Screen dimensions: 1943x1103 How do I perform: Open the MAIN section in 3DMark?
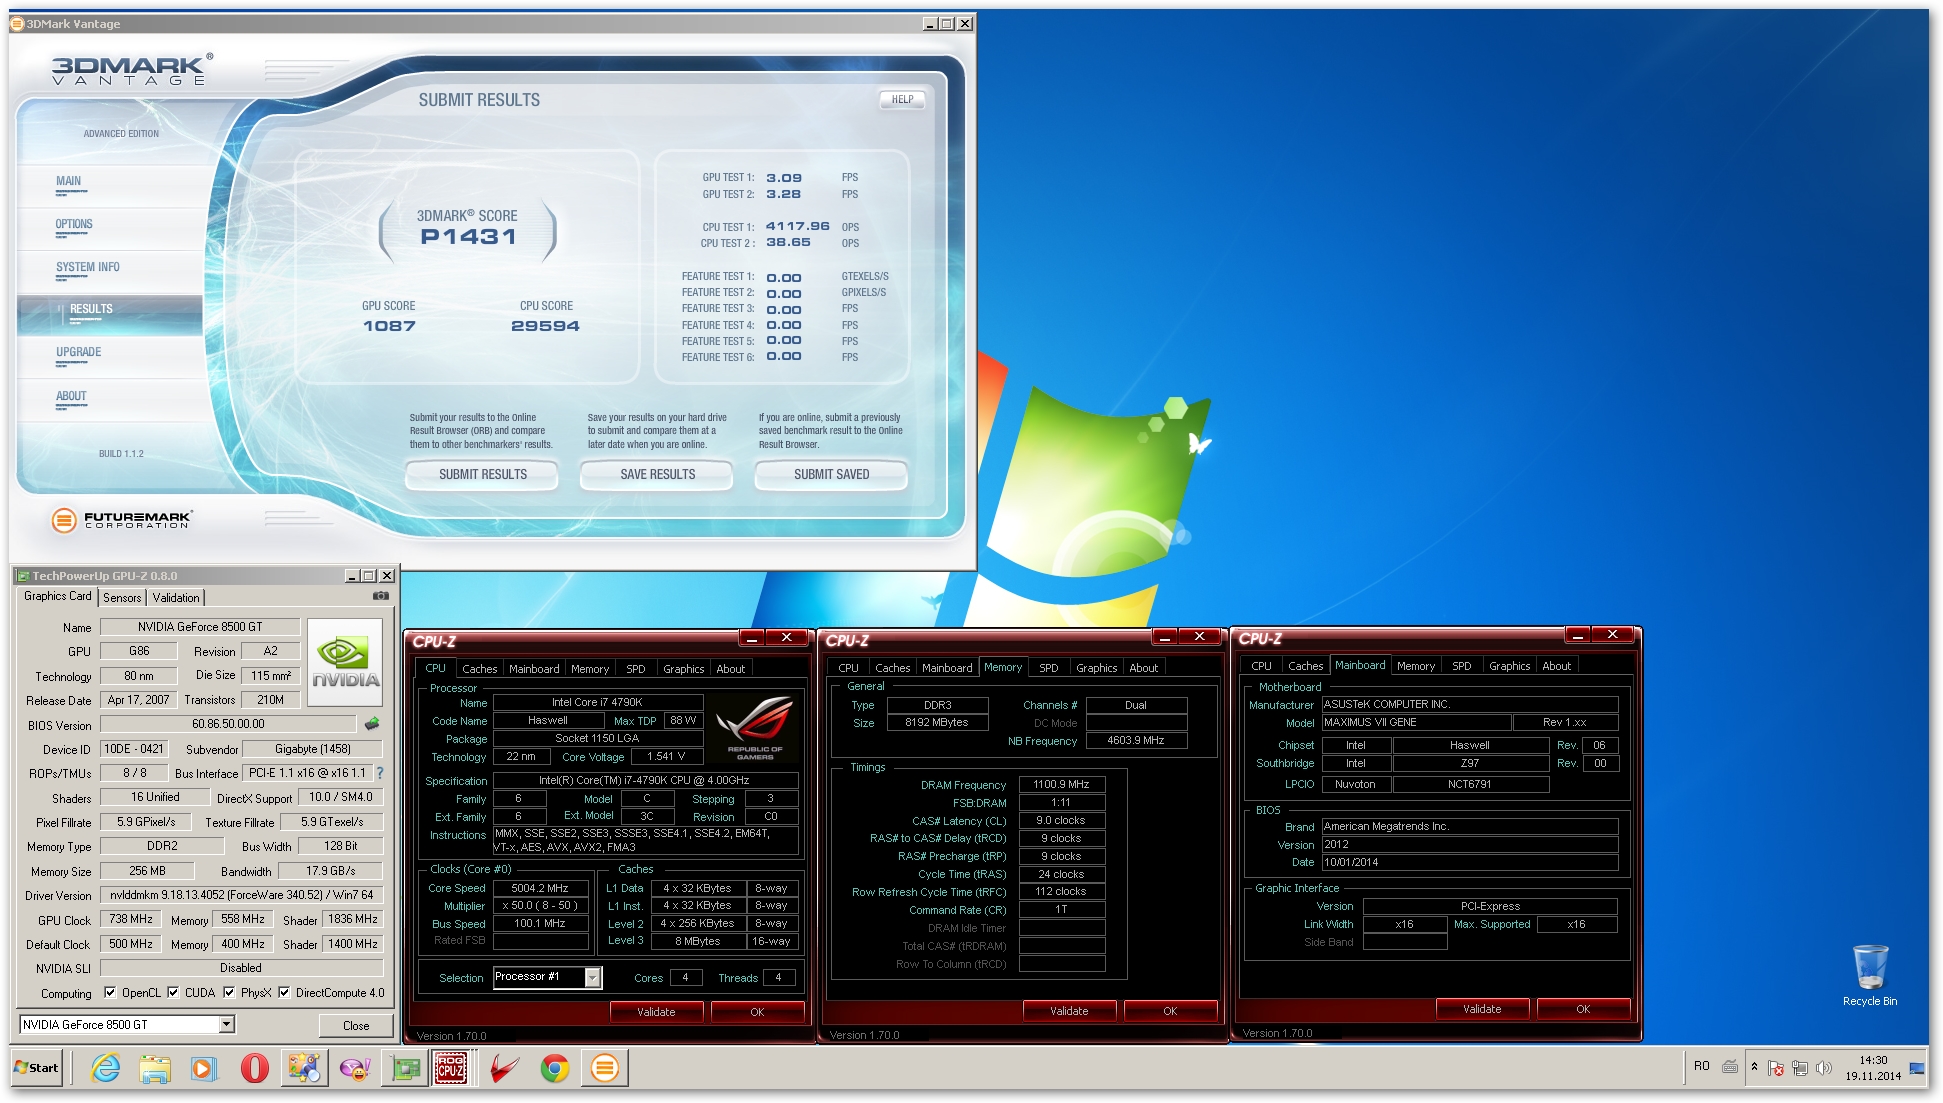point(69,182)
